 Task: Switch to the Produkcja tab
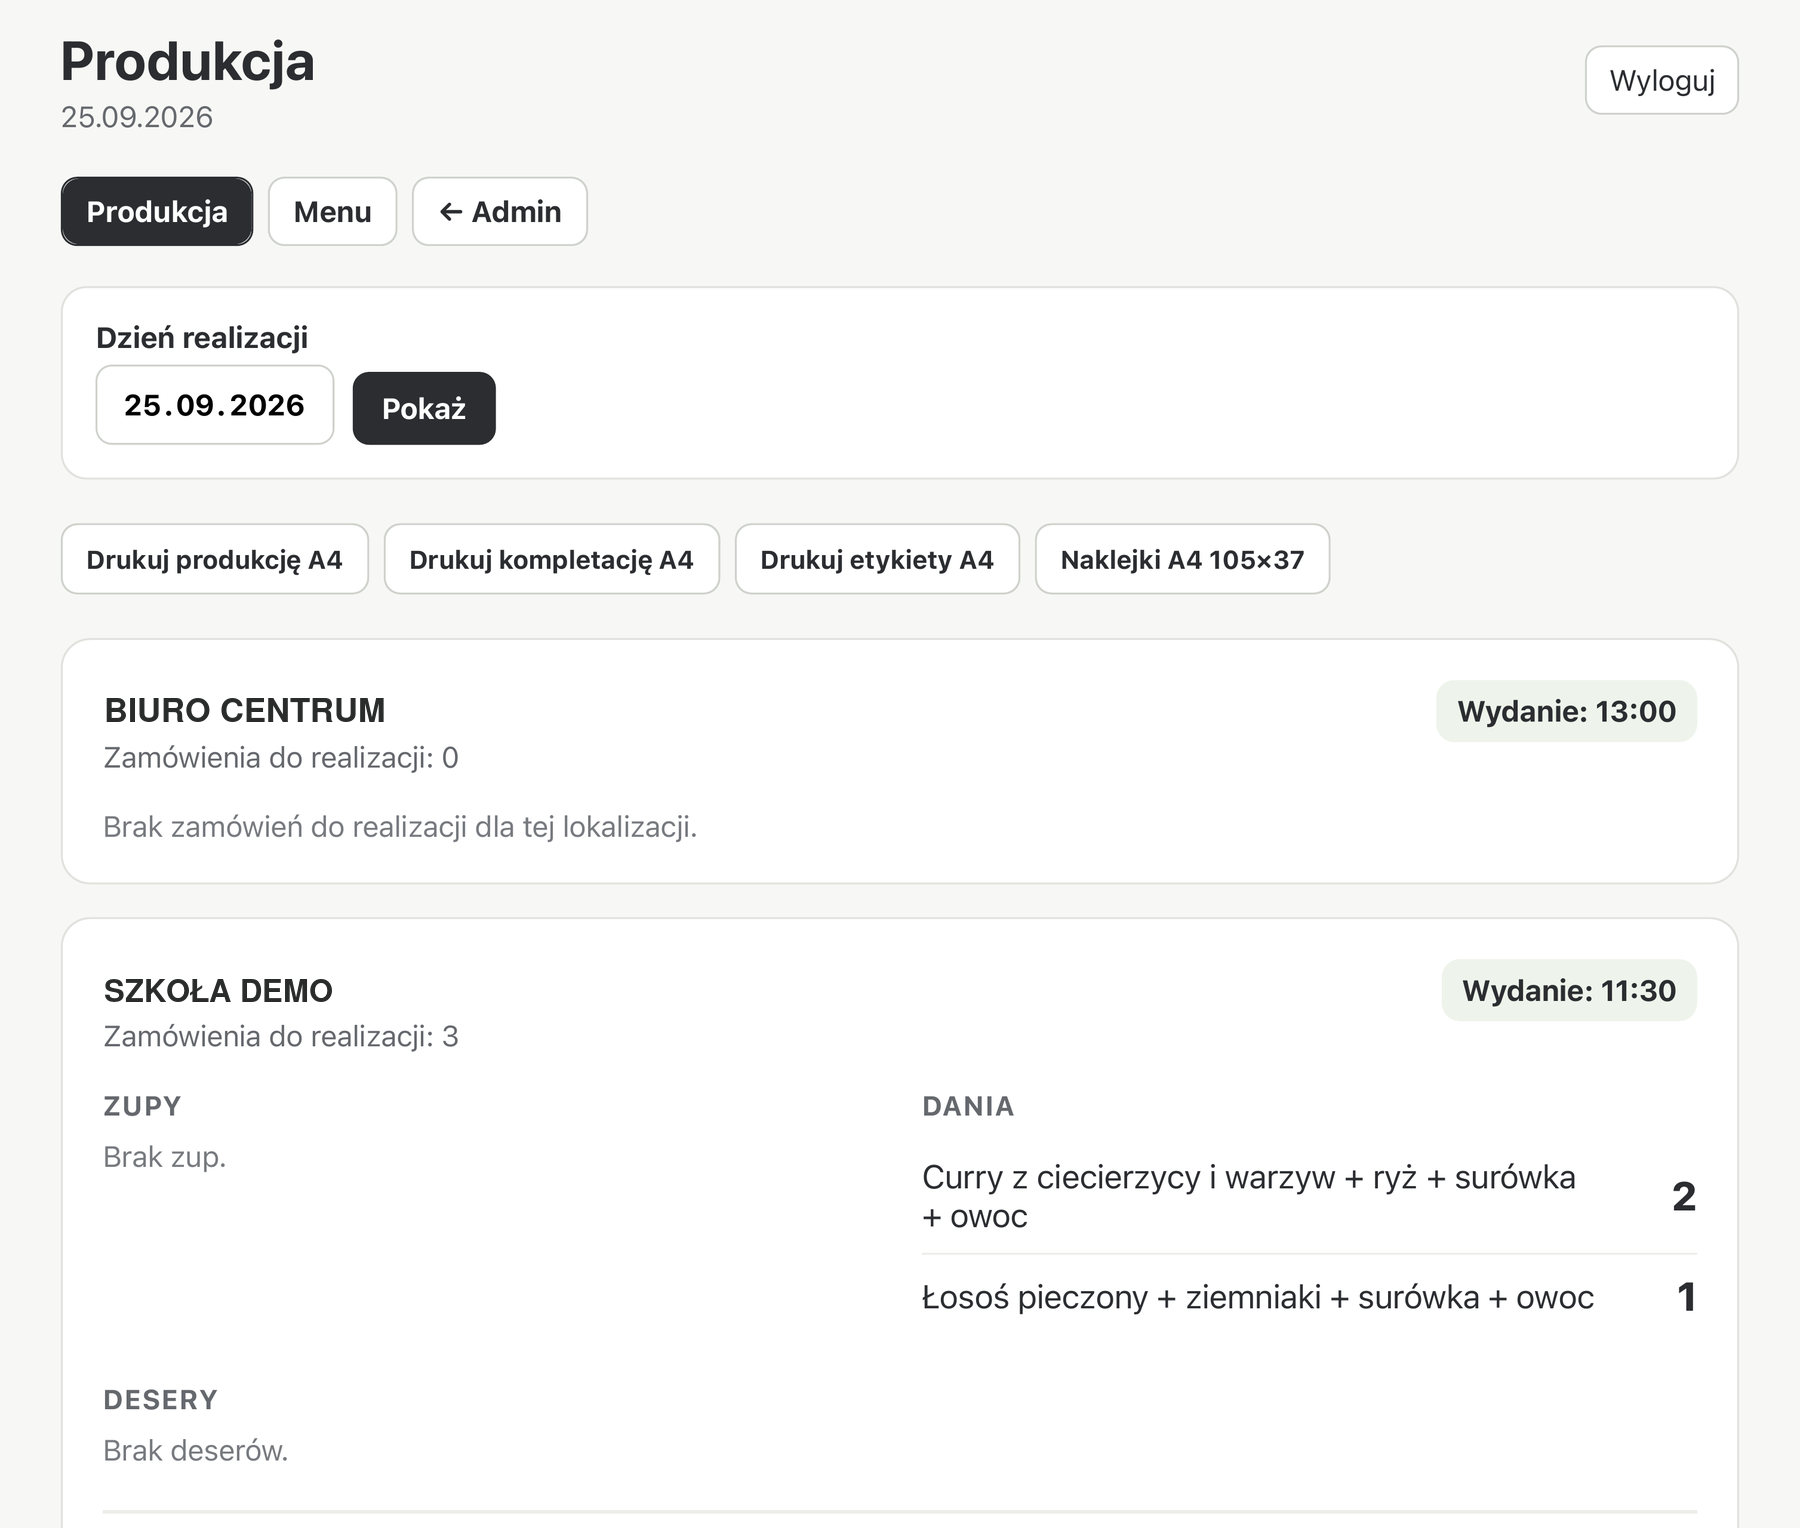click(x=157, y=211)
